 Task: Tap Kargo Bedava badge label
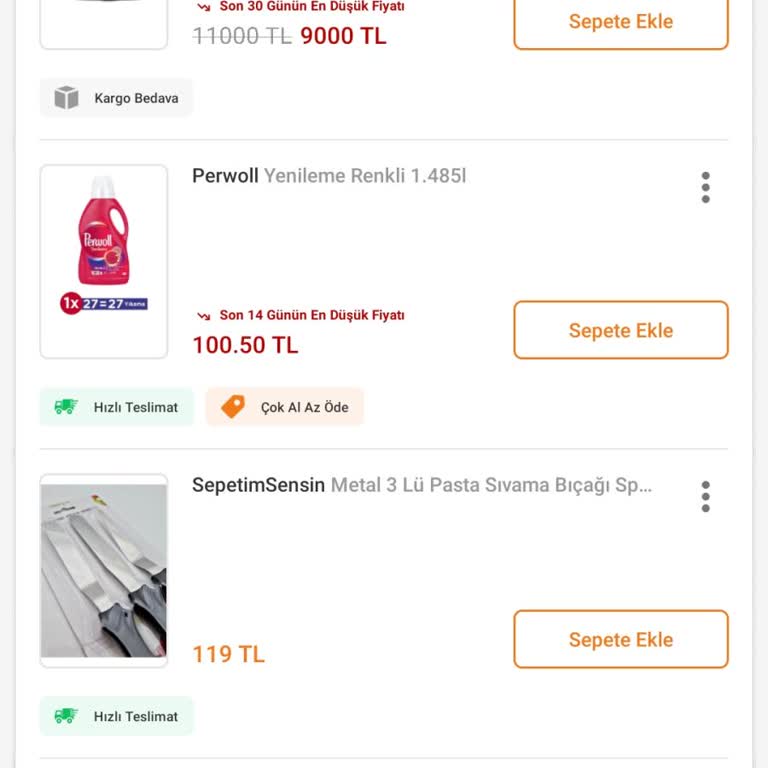coord(136,98)
